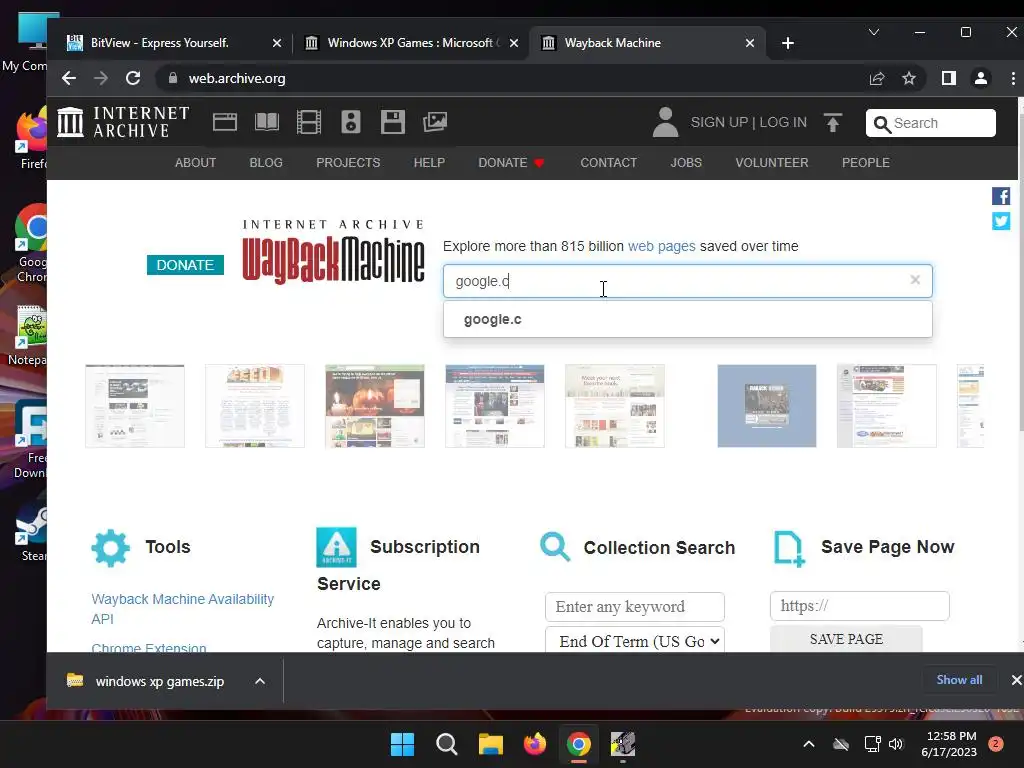Open the JOBS menu item
The image size is (1024, 768).
686,163
